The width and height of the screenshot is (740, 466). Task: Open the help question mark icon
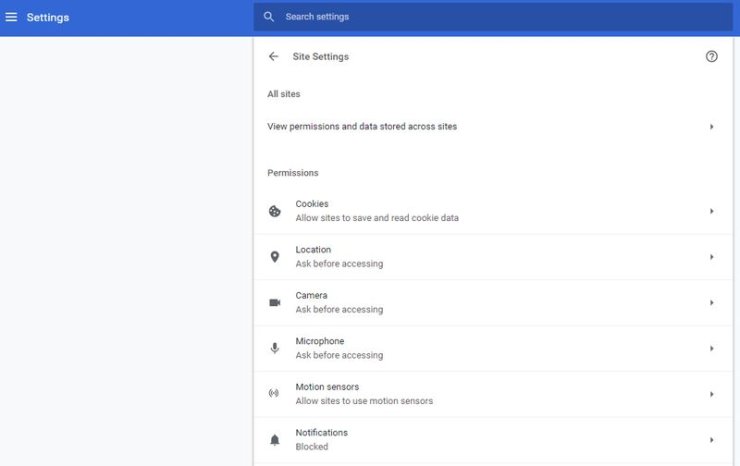711,57
